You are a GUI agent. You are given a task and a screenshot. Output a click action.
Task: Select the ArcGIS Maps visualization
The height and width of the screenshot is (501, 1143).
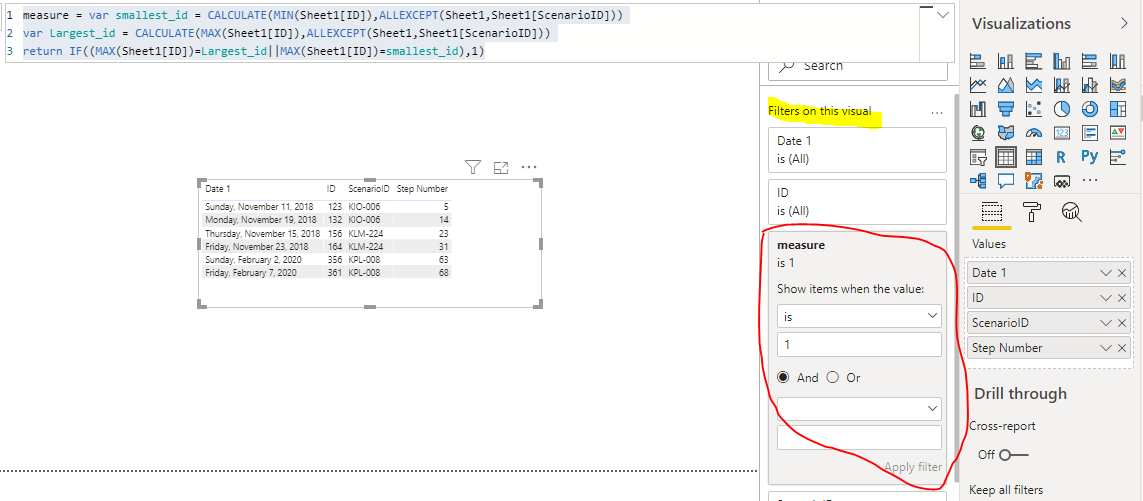click(x=1034, y=180)
